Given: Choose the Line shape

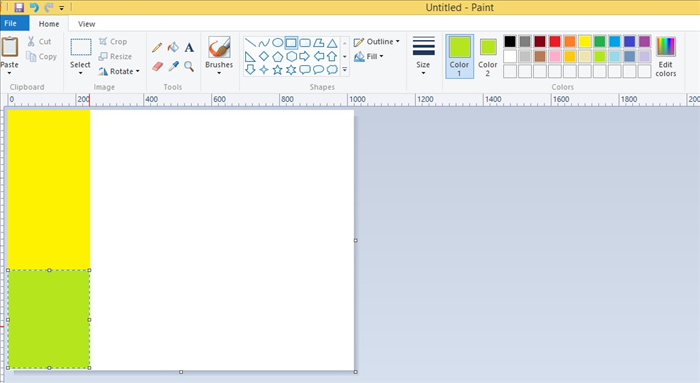Looking at the screenshot, I should 250,43.
